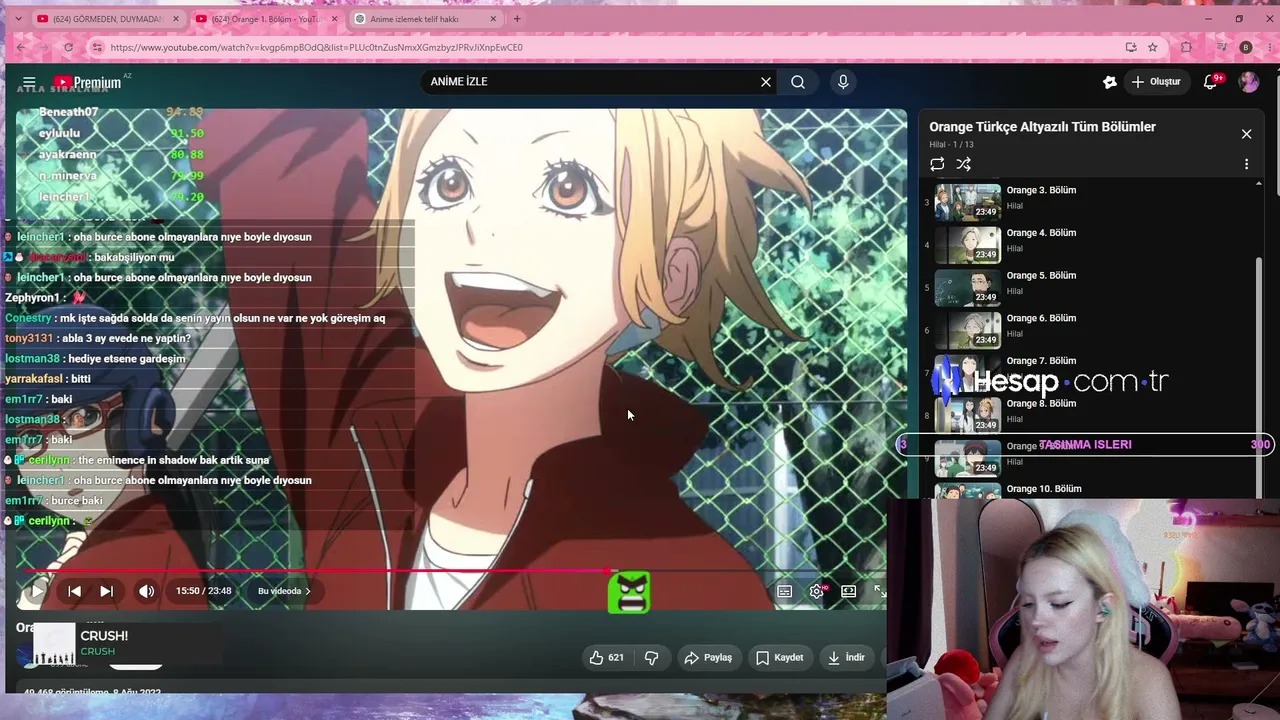Open a new browser tab
The height and width of the screenshot is (720, 1280).
pos(517,19)
